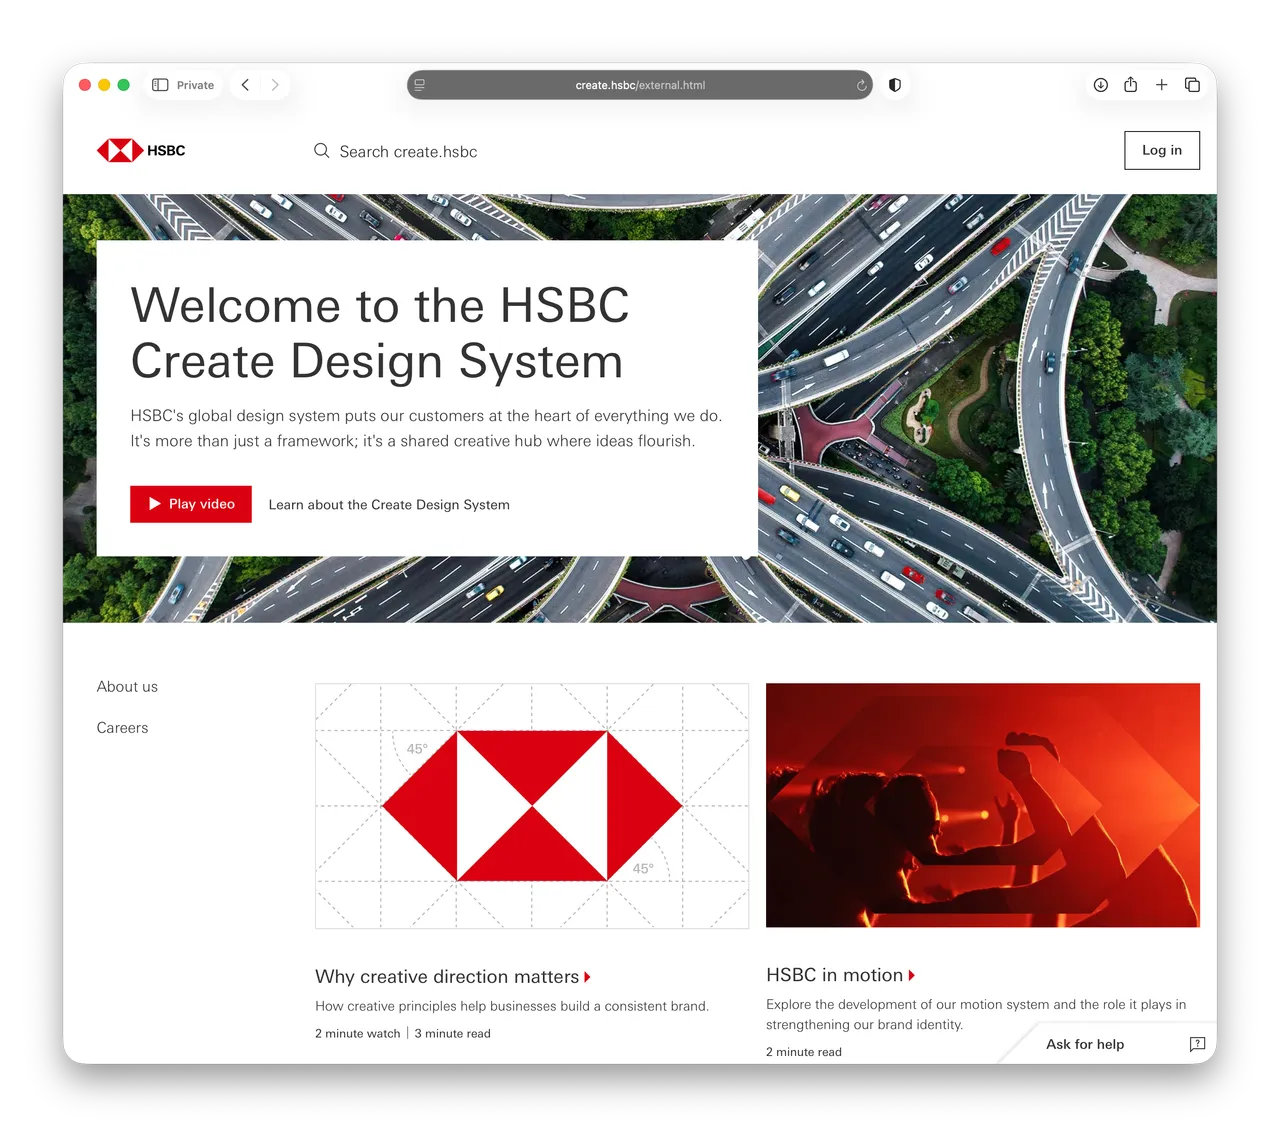The height and width of the screenshot is (1127, 1280).
Task: Click the '3 minute read' text
Action: pos(452,1034)
